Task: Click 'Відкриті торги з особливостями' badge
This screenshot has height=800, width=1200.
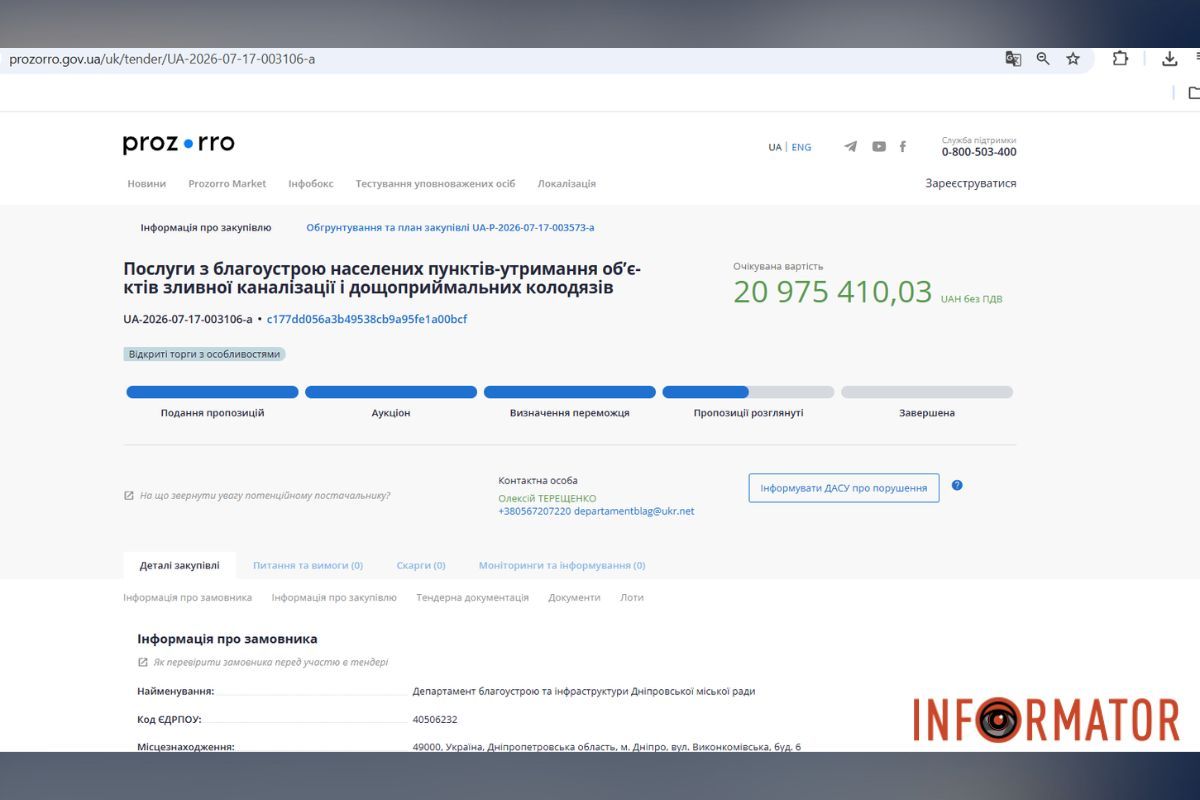Action: tap(205, 354)
